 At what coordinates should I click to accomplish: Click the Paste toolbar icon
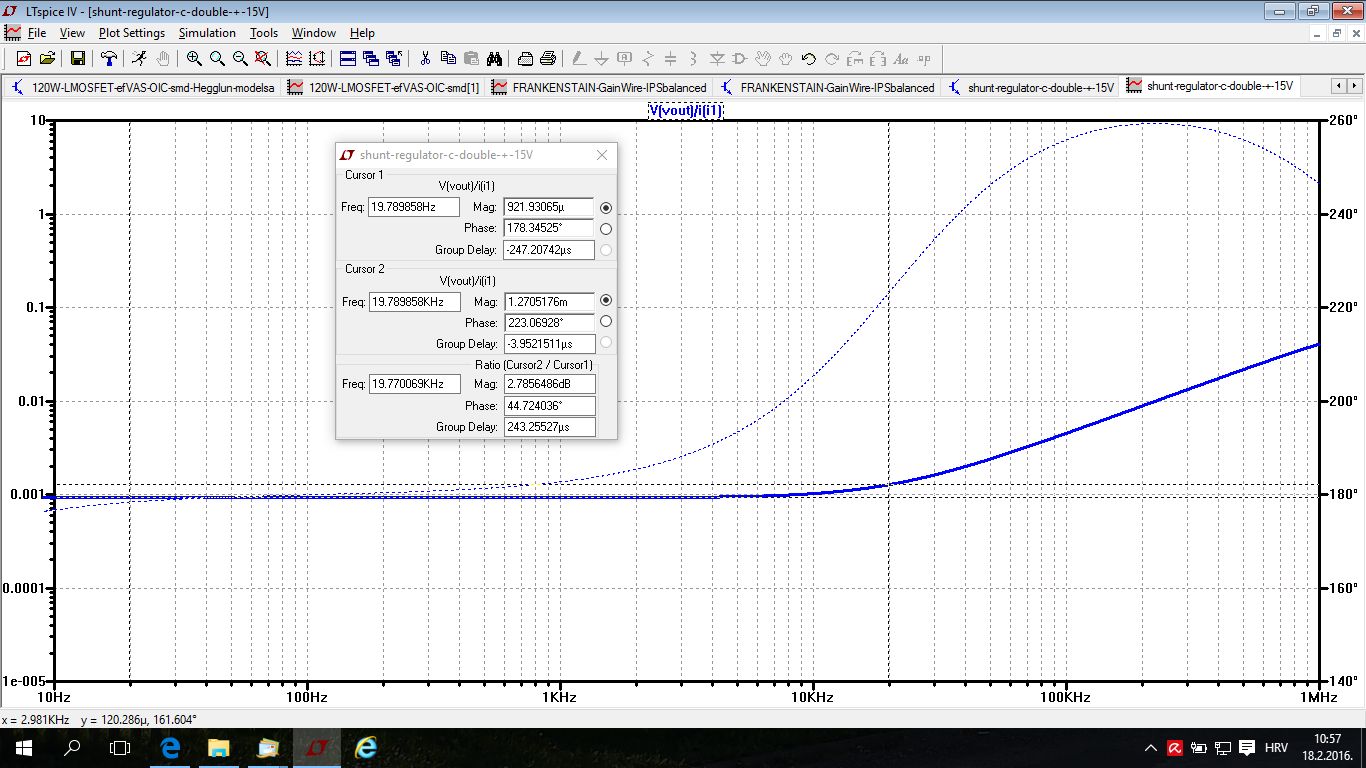point(471,58)
